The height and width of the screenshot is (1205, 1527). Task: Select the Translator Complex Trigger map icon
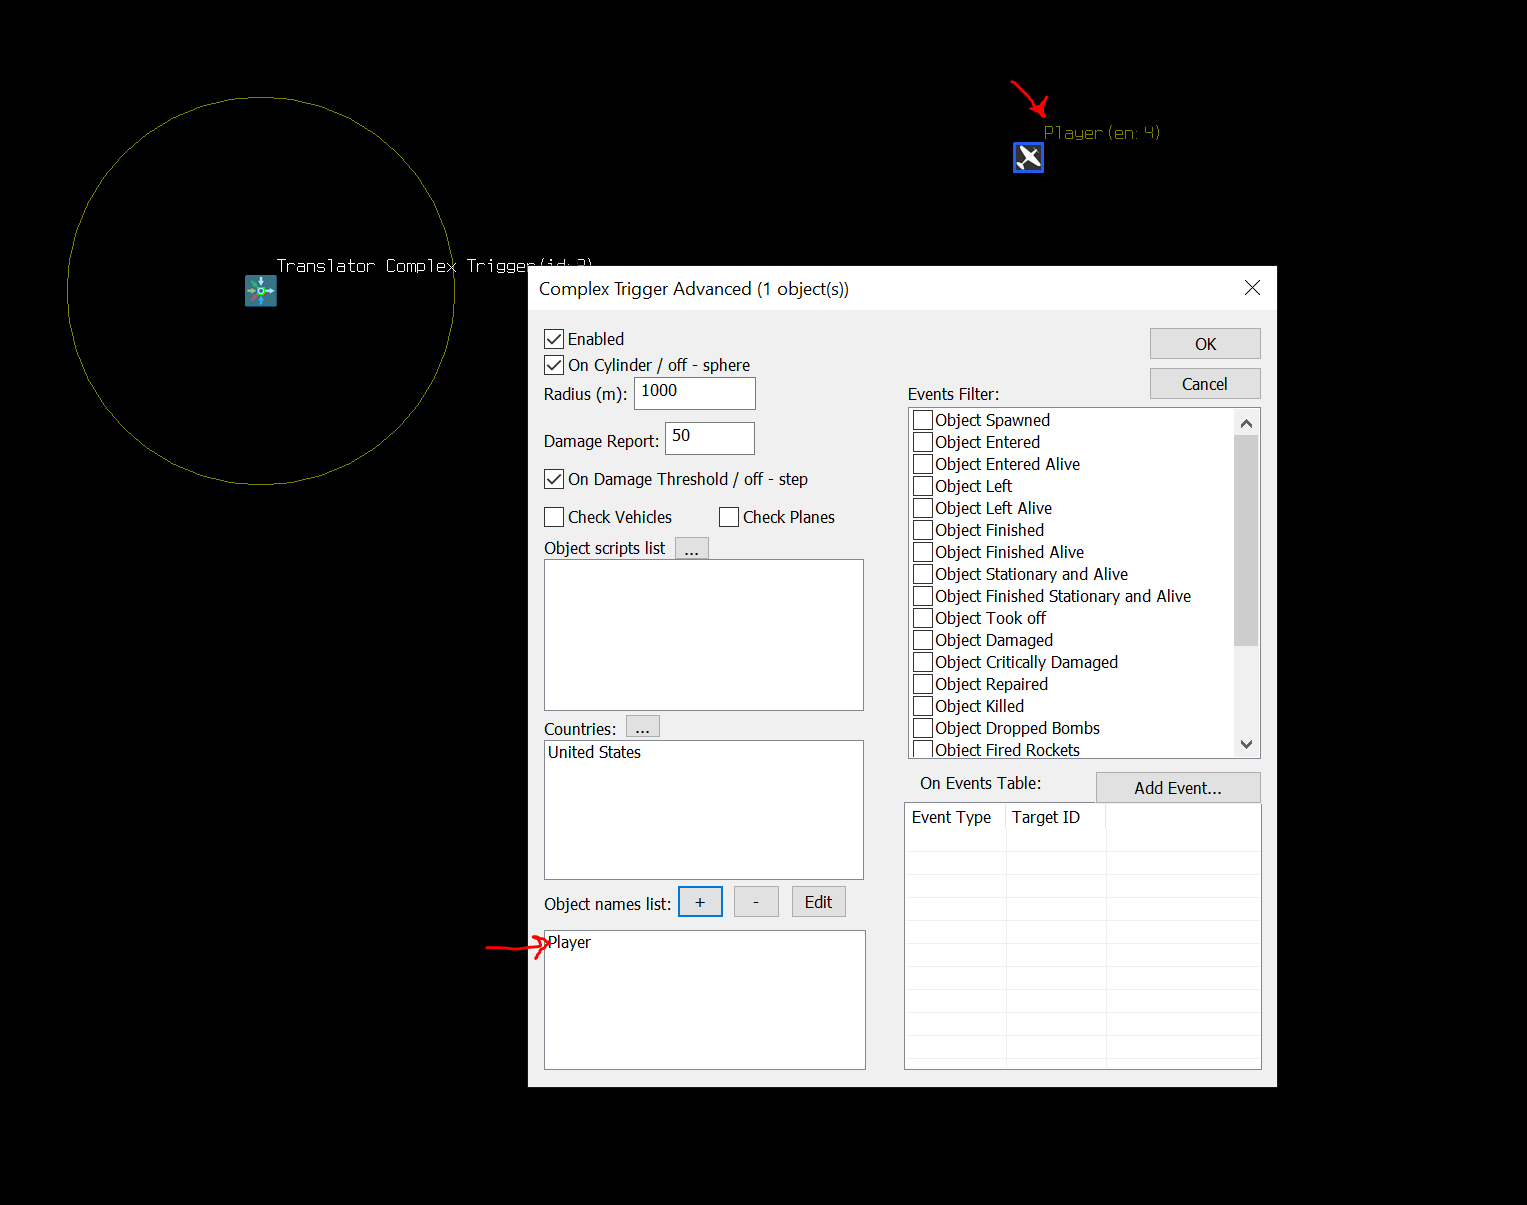261,291
